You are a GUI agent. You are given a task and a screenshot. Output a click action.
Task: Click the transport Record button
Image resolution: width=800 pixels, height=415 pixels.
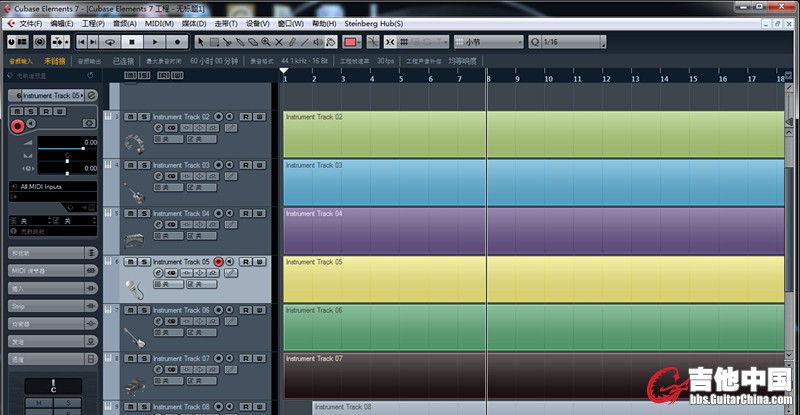(178, 42)
